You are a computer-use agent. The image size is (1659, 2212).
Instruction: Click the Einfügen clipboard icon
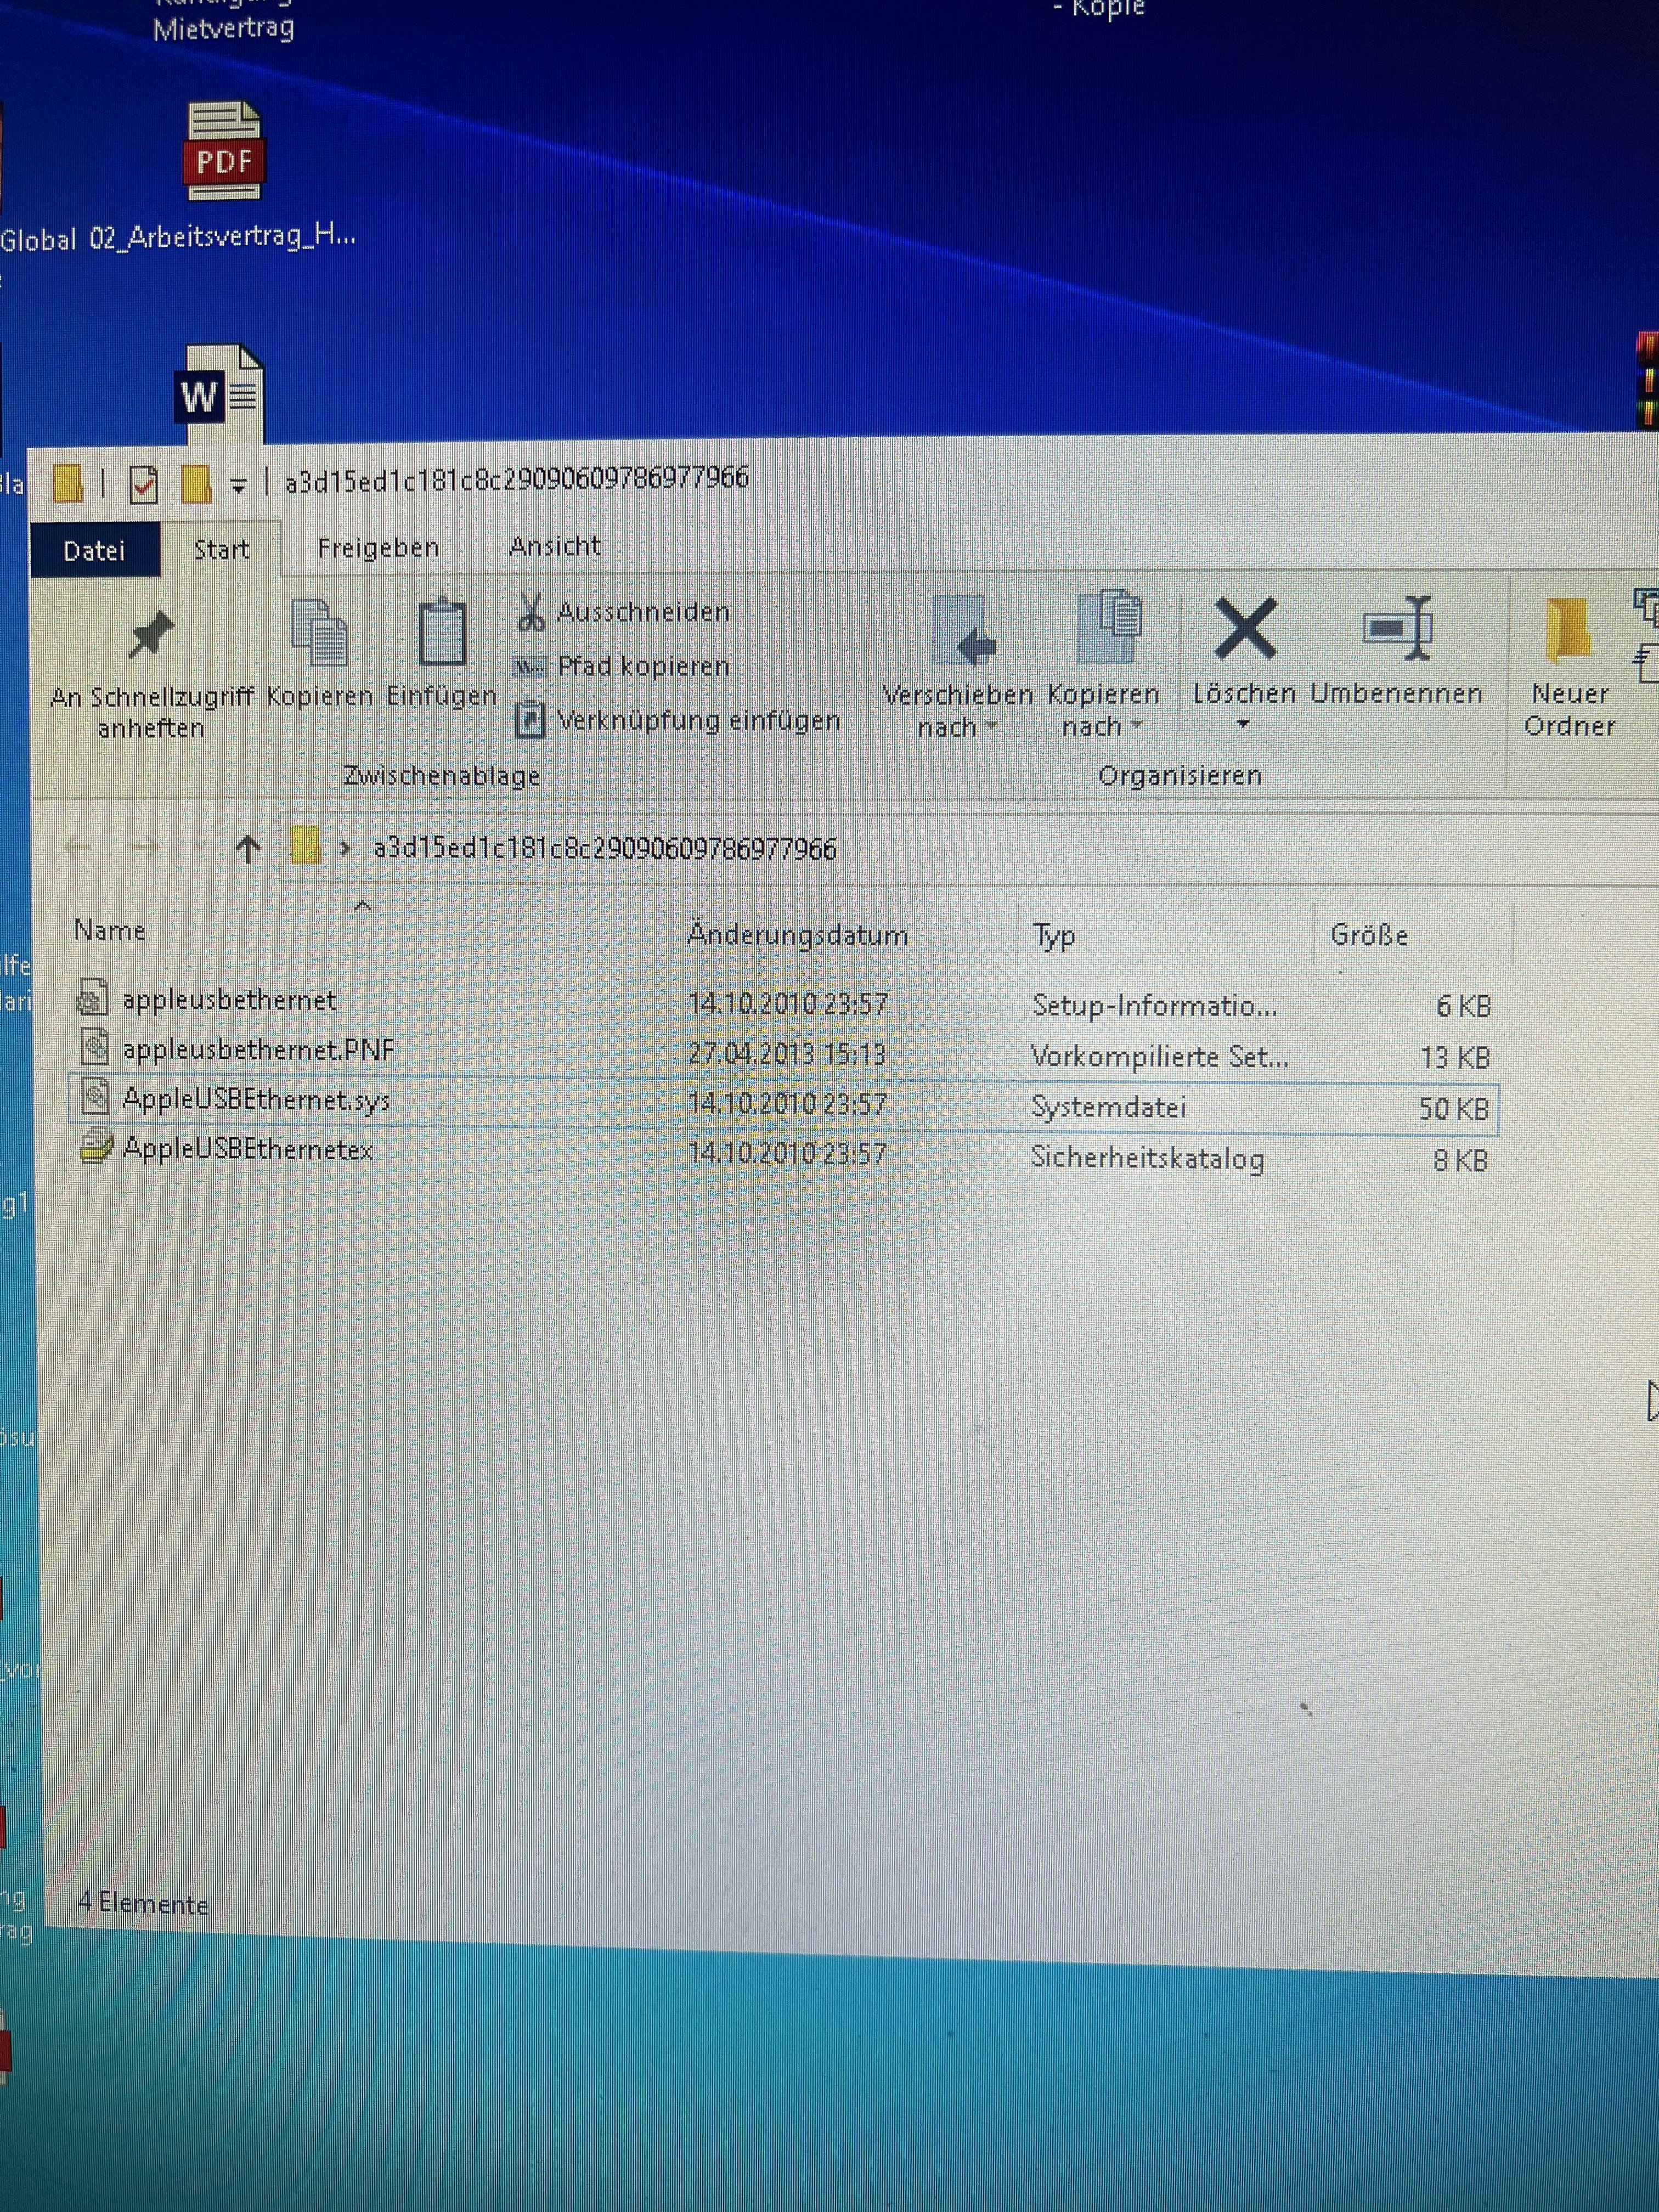click(442, 634)
